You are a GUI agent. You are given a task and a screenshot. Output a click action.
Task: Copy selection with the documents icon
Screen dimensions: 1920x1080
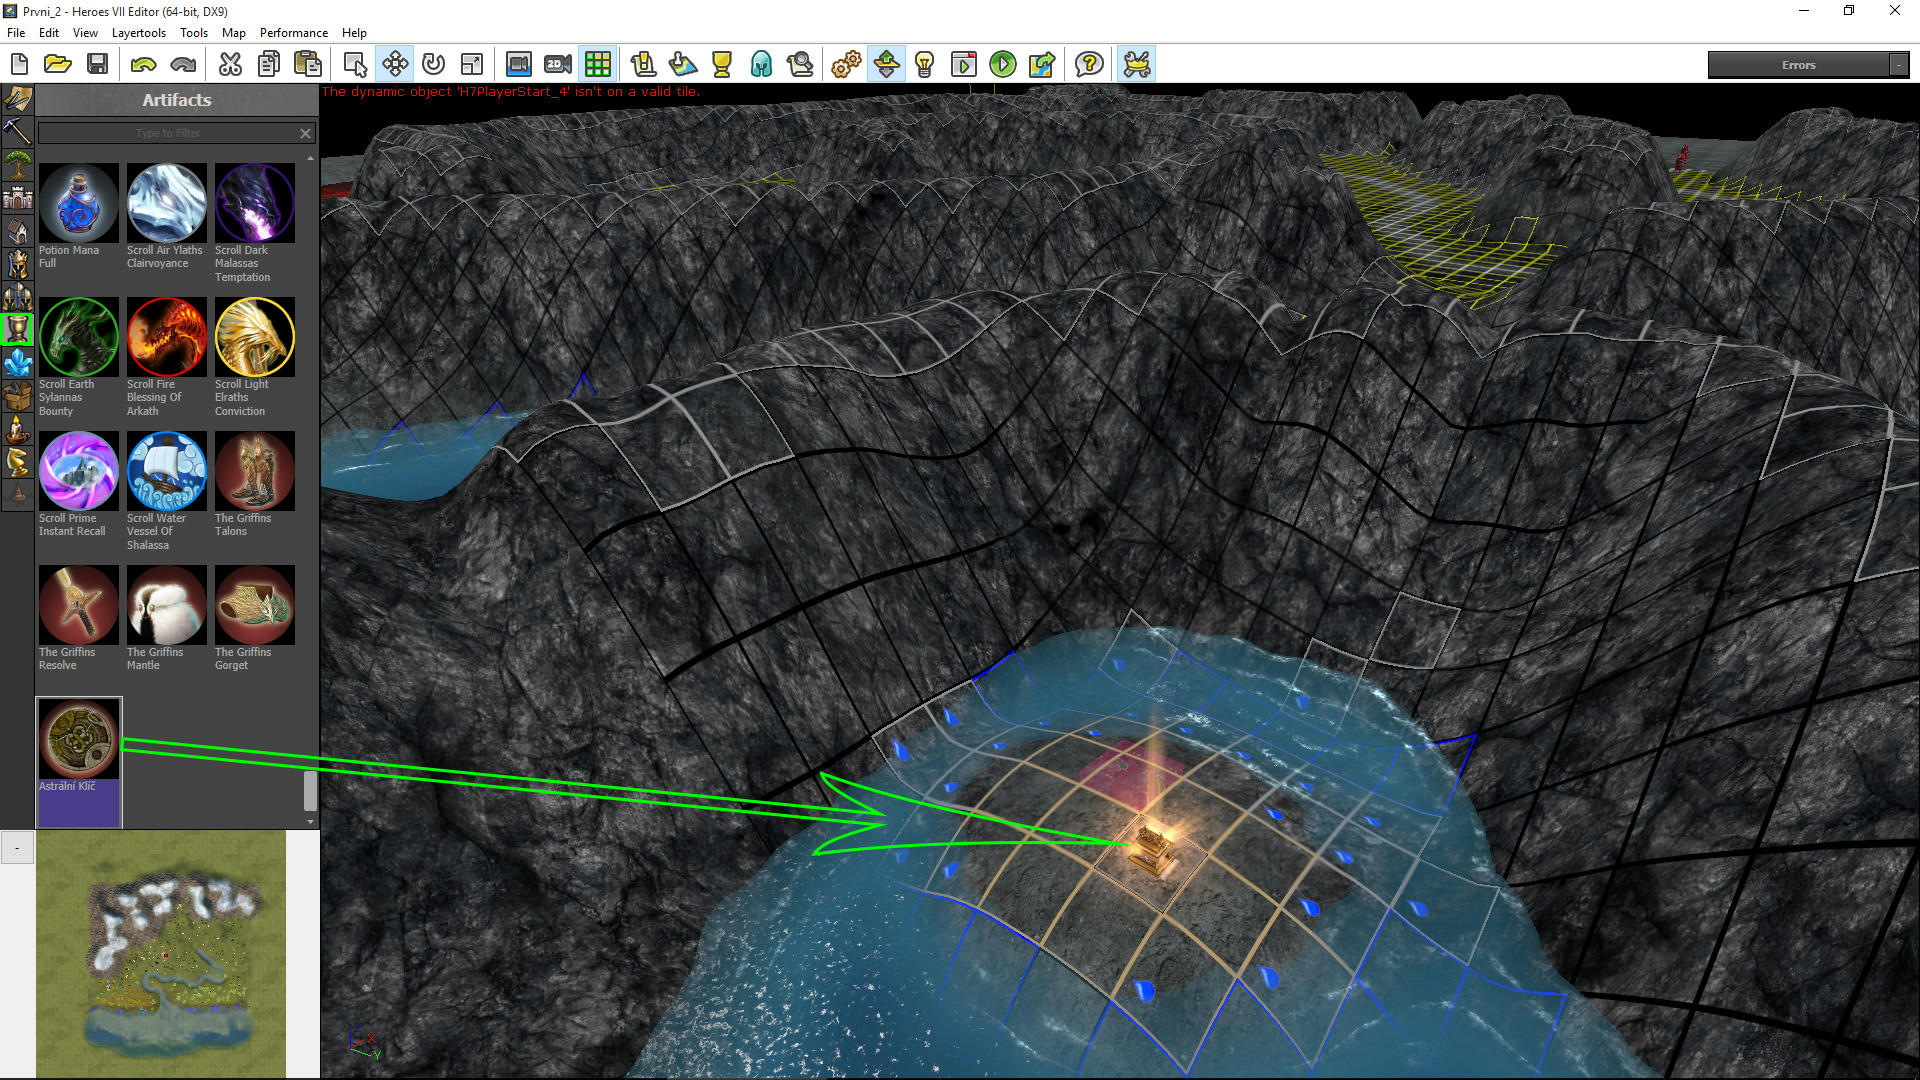pyautogui.click(x=269, y=65)
